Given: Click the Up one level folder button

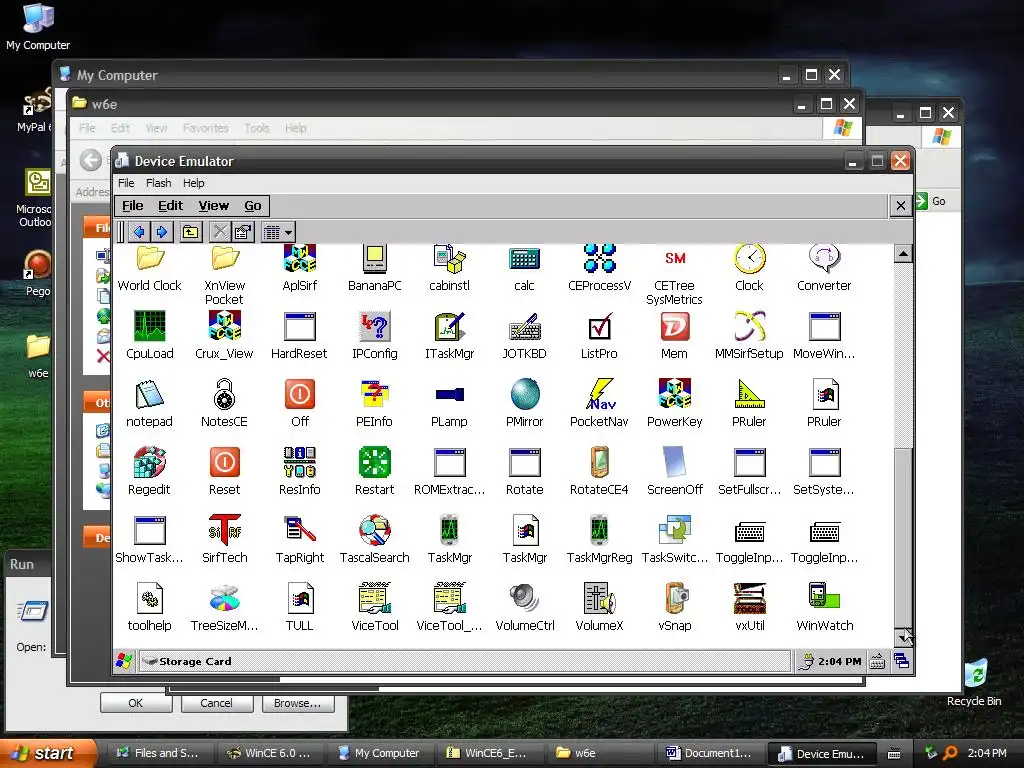Looking at the screenshot, I should [191, 232].
